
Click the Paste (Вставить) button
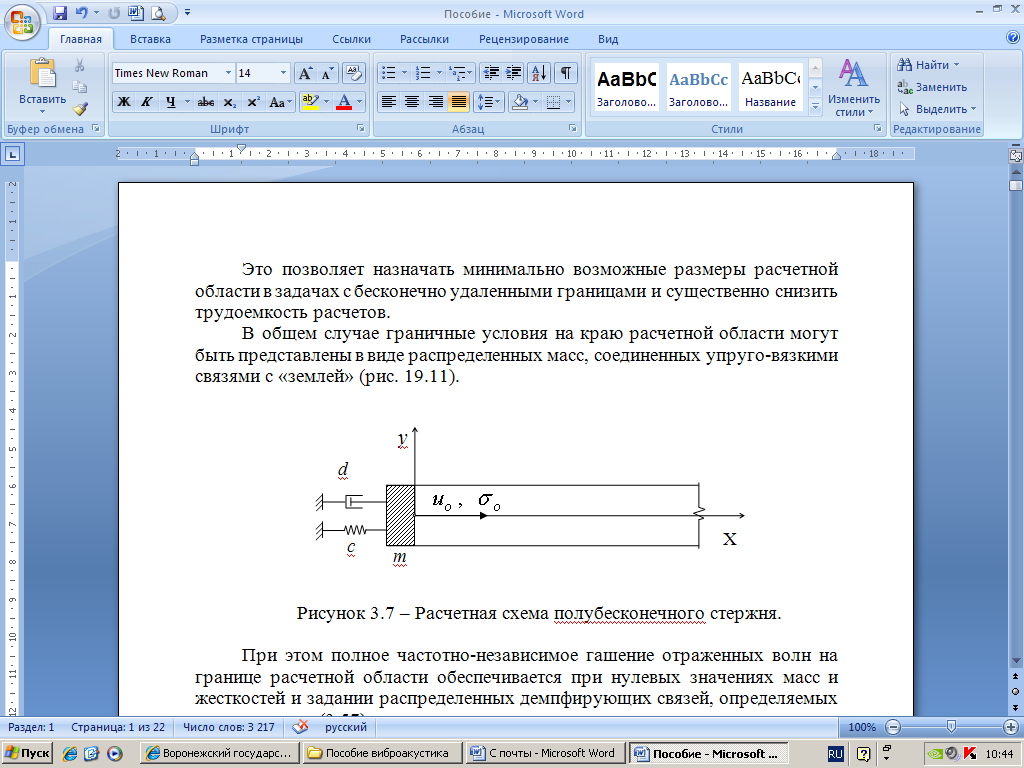(x=42, y=86)
